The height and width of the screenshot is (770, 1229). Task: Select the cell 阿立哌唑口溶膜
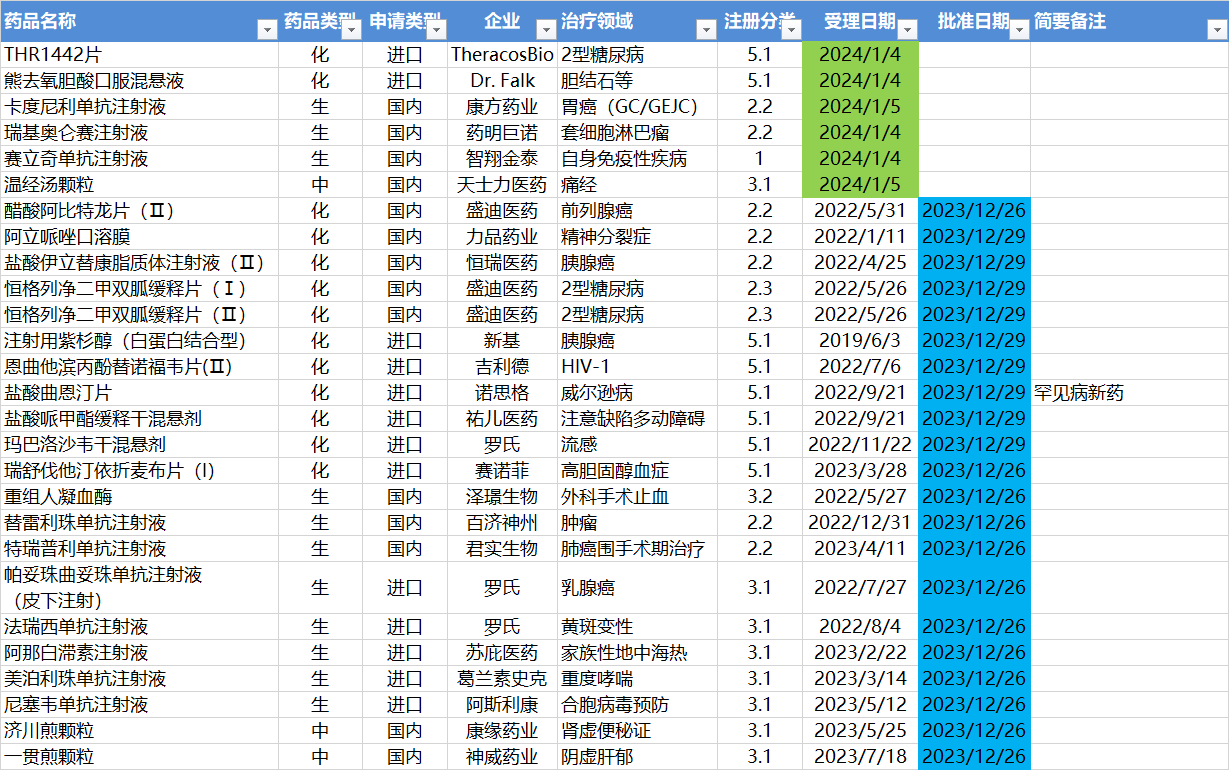click(x=140, y=237)
